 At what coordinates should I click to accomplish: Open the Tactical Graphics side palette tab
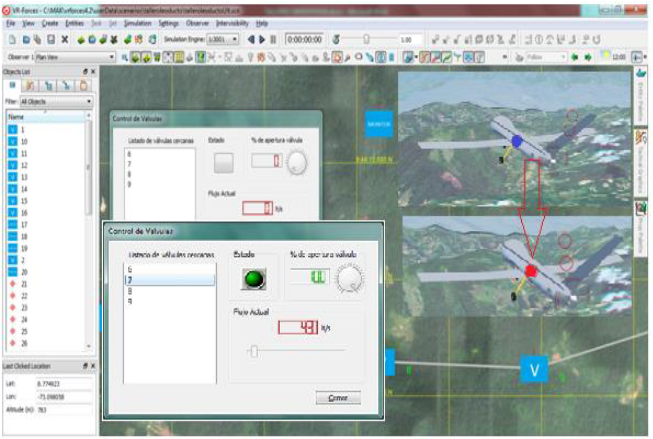641,161
